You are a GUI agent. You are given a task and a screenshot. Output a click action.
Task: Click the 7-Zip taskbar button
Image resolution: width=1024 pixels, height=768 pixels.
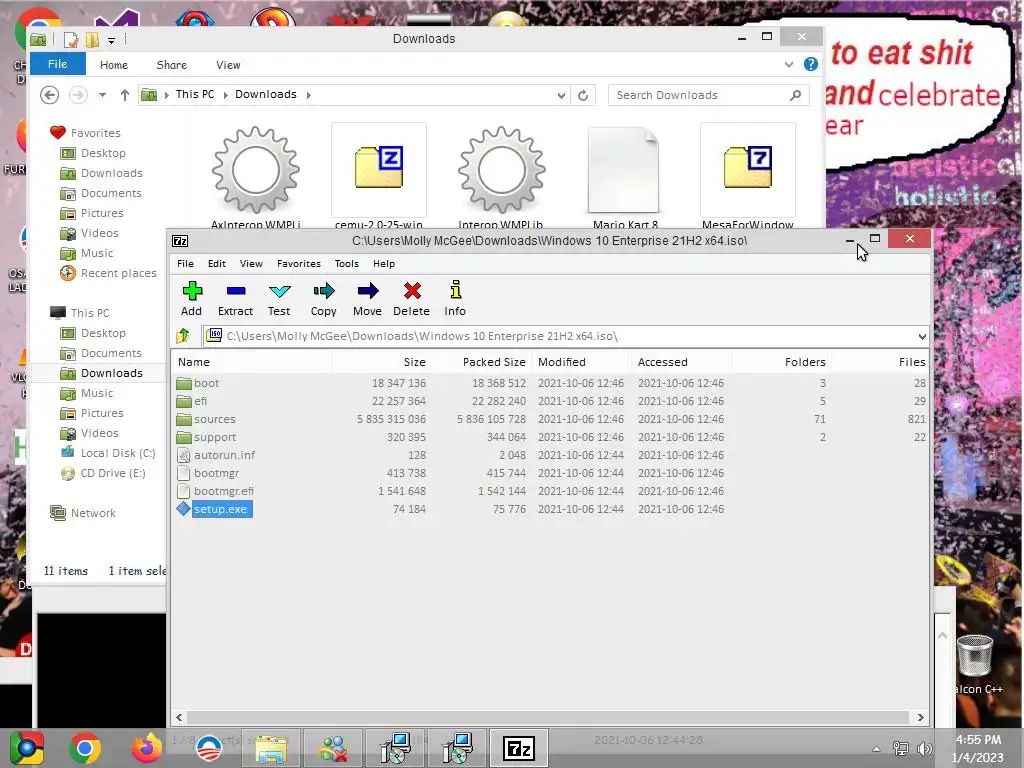click(x=519, y=748)
